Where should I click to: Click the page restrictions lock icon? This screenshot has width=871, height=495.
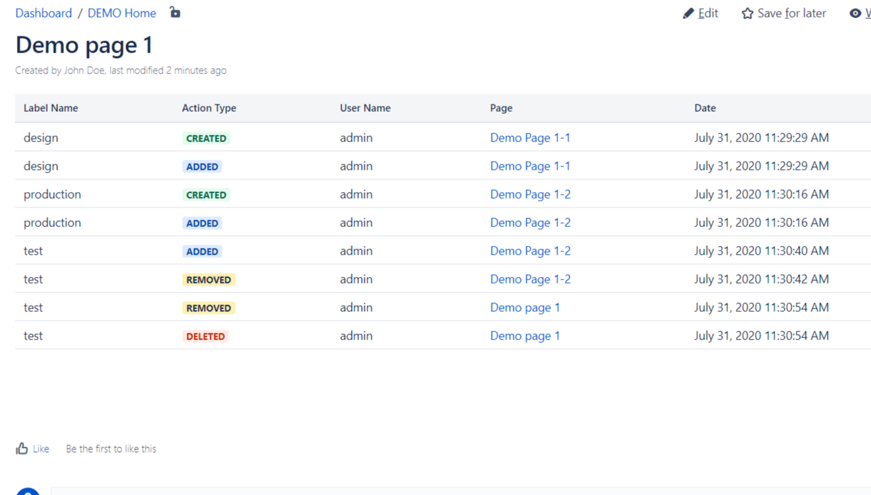[175, 13]
